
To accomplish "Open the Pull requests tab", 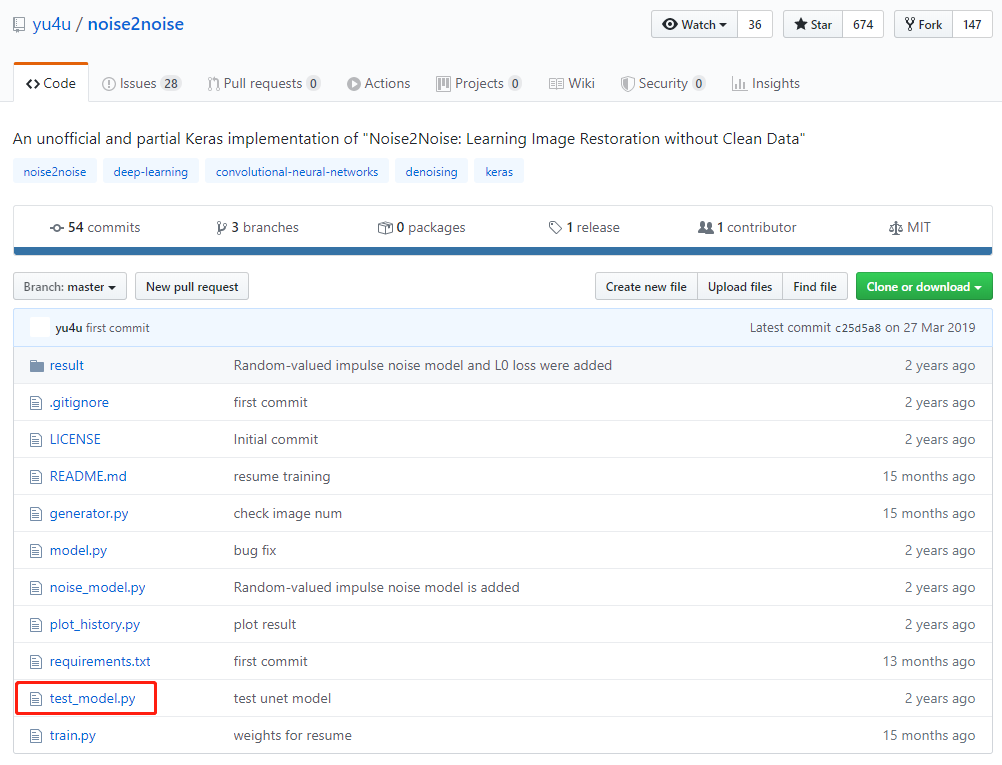I will tap(264, 84).
